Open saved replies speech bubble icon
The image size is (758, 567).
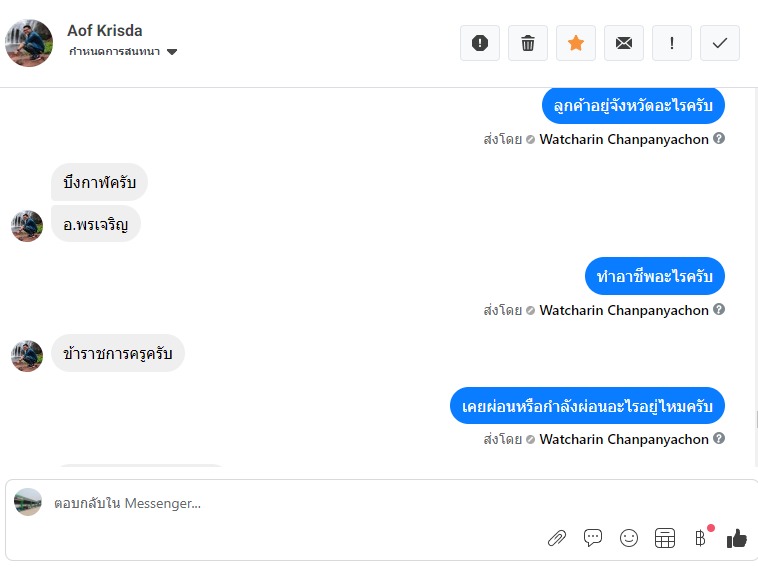(593, 538)
